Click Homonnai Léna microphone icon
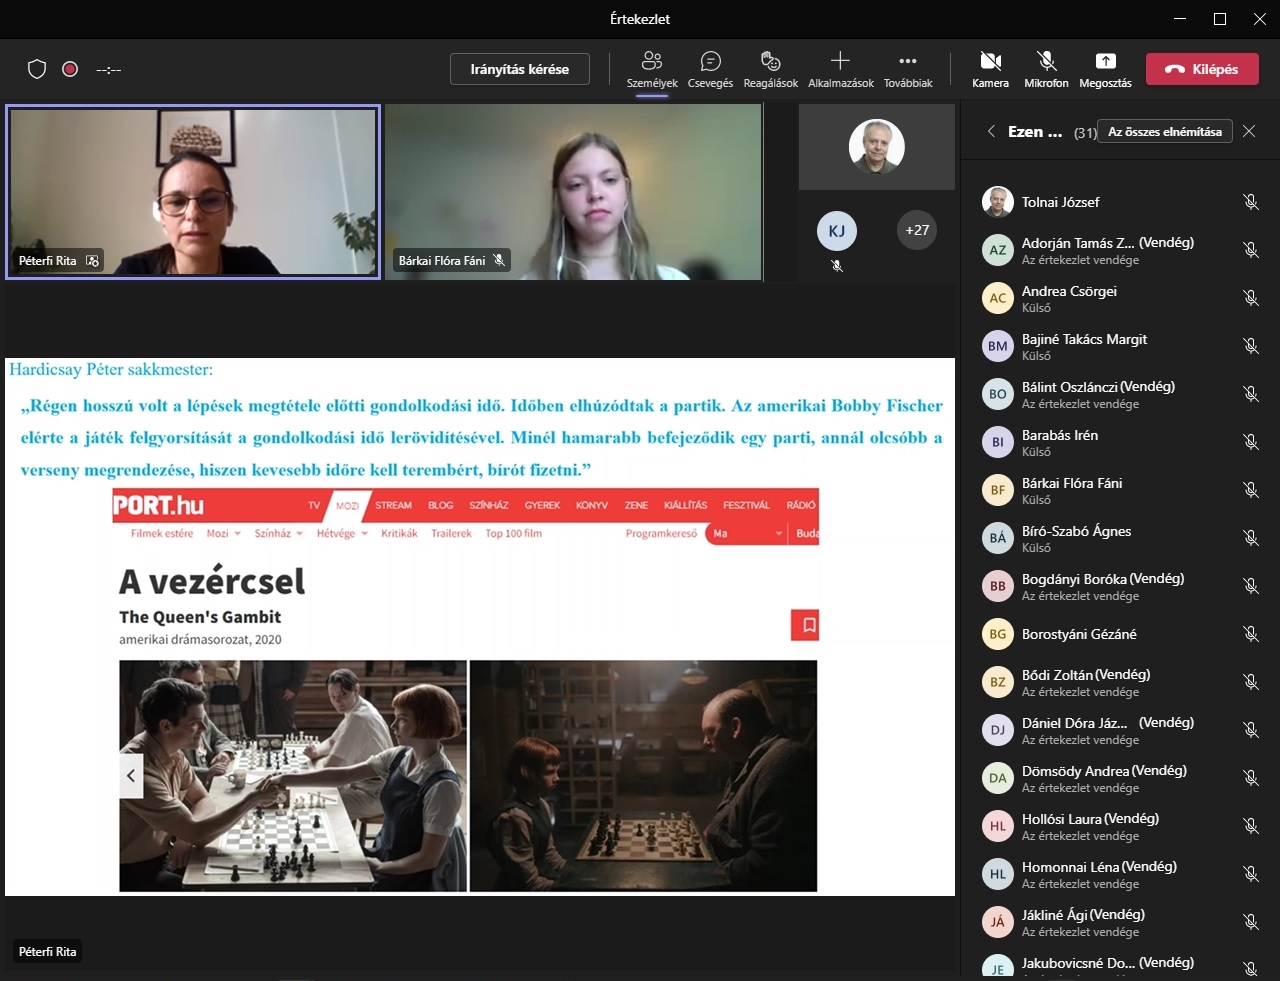The height and width of the screenshot is (981, 1280). point(1250,874)
